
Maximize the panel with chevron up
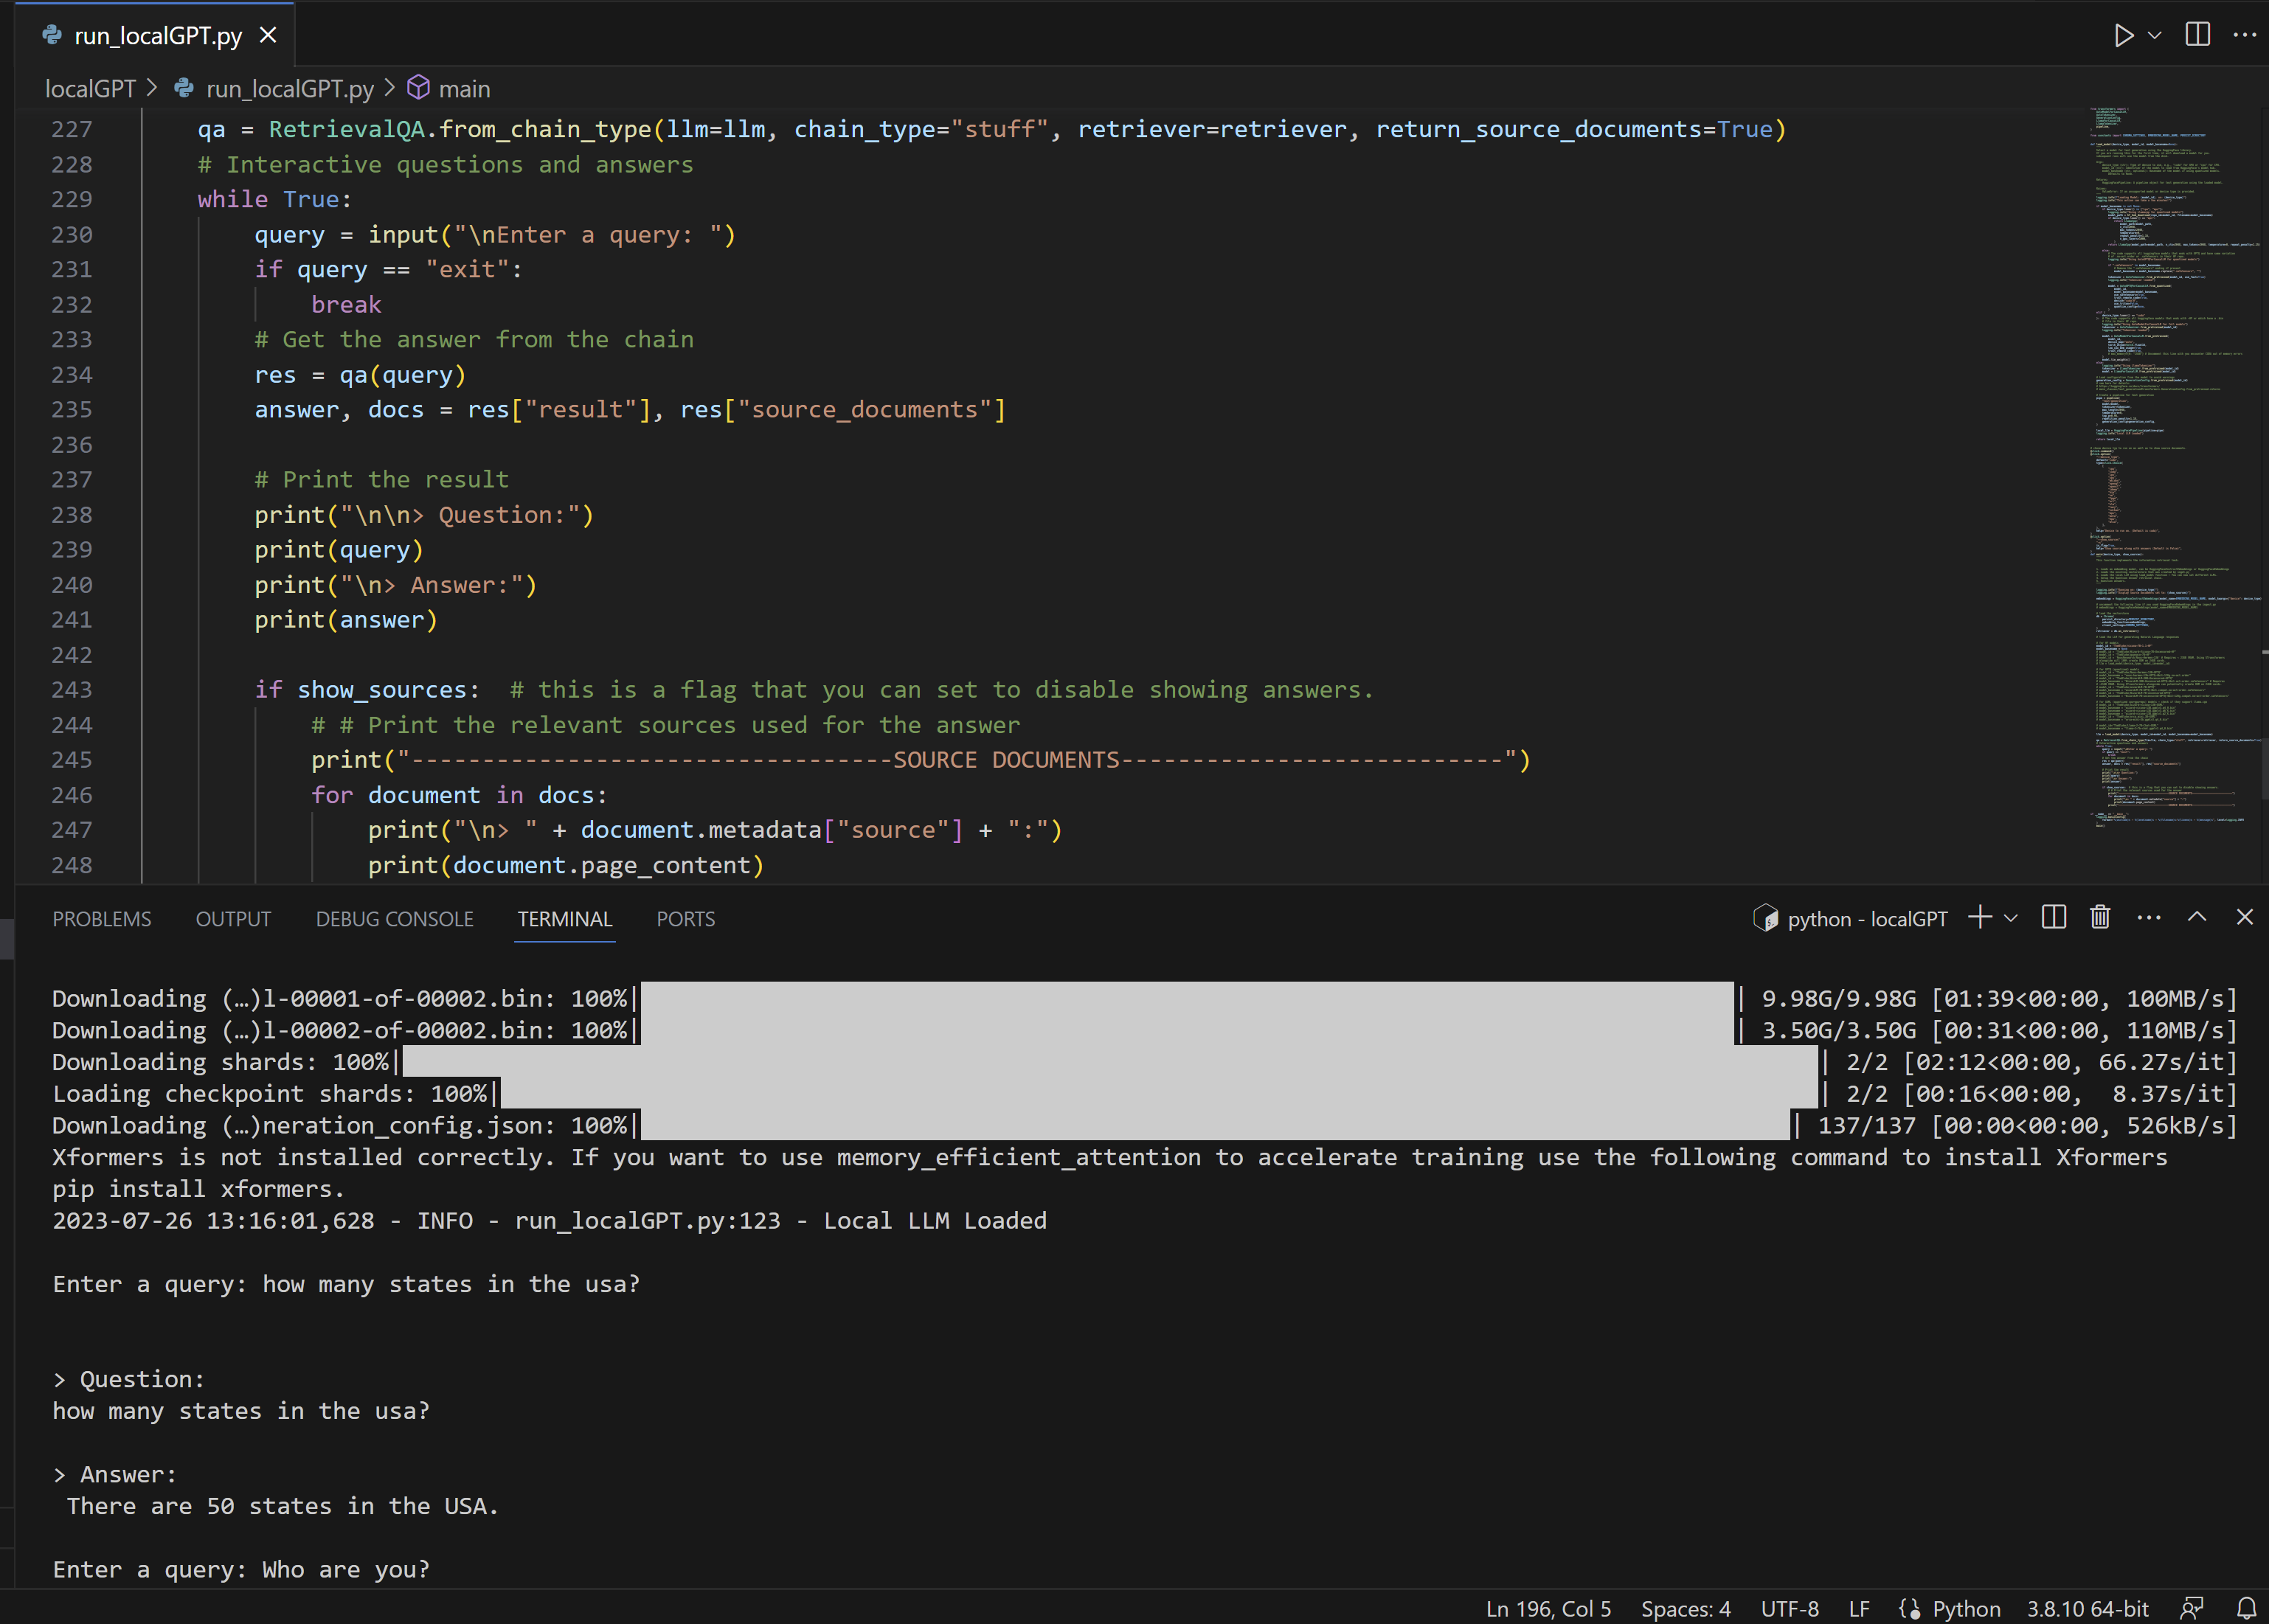(x=2196, y=917)
